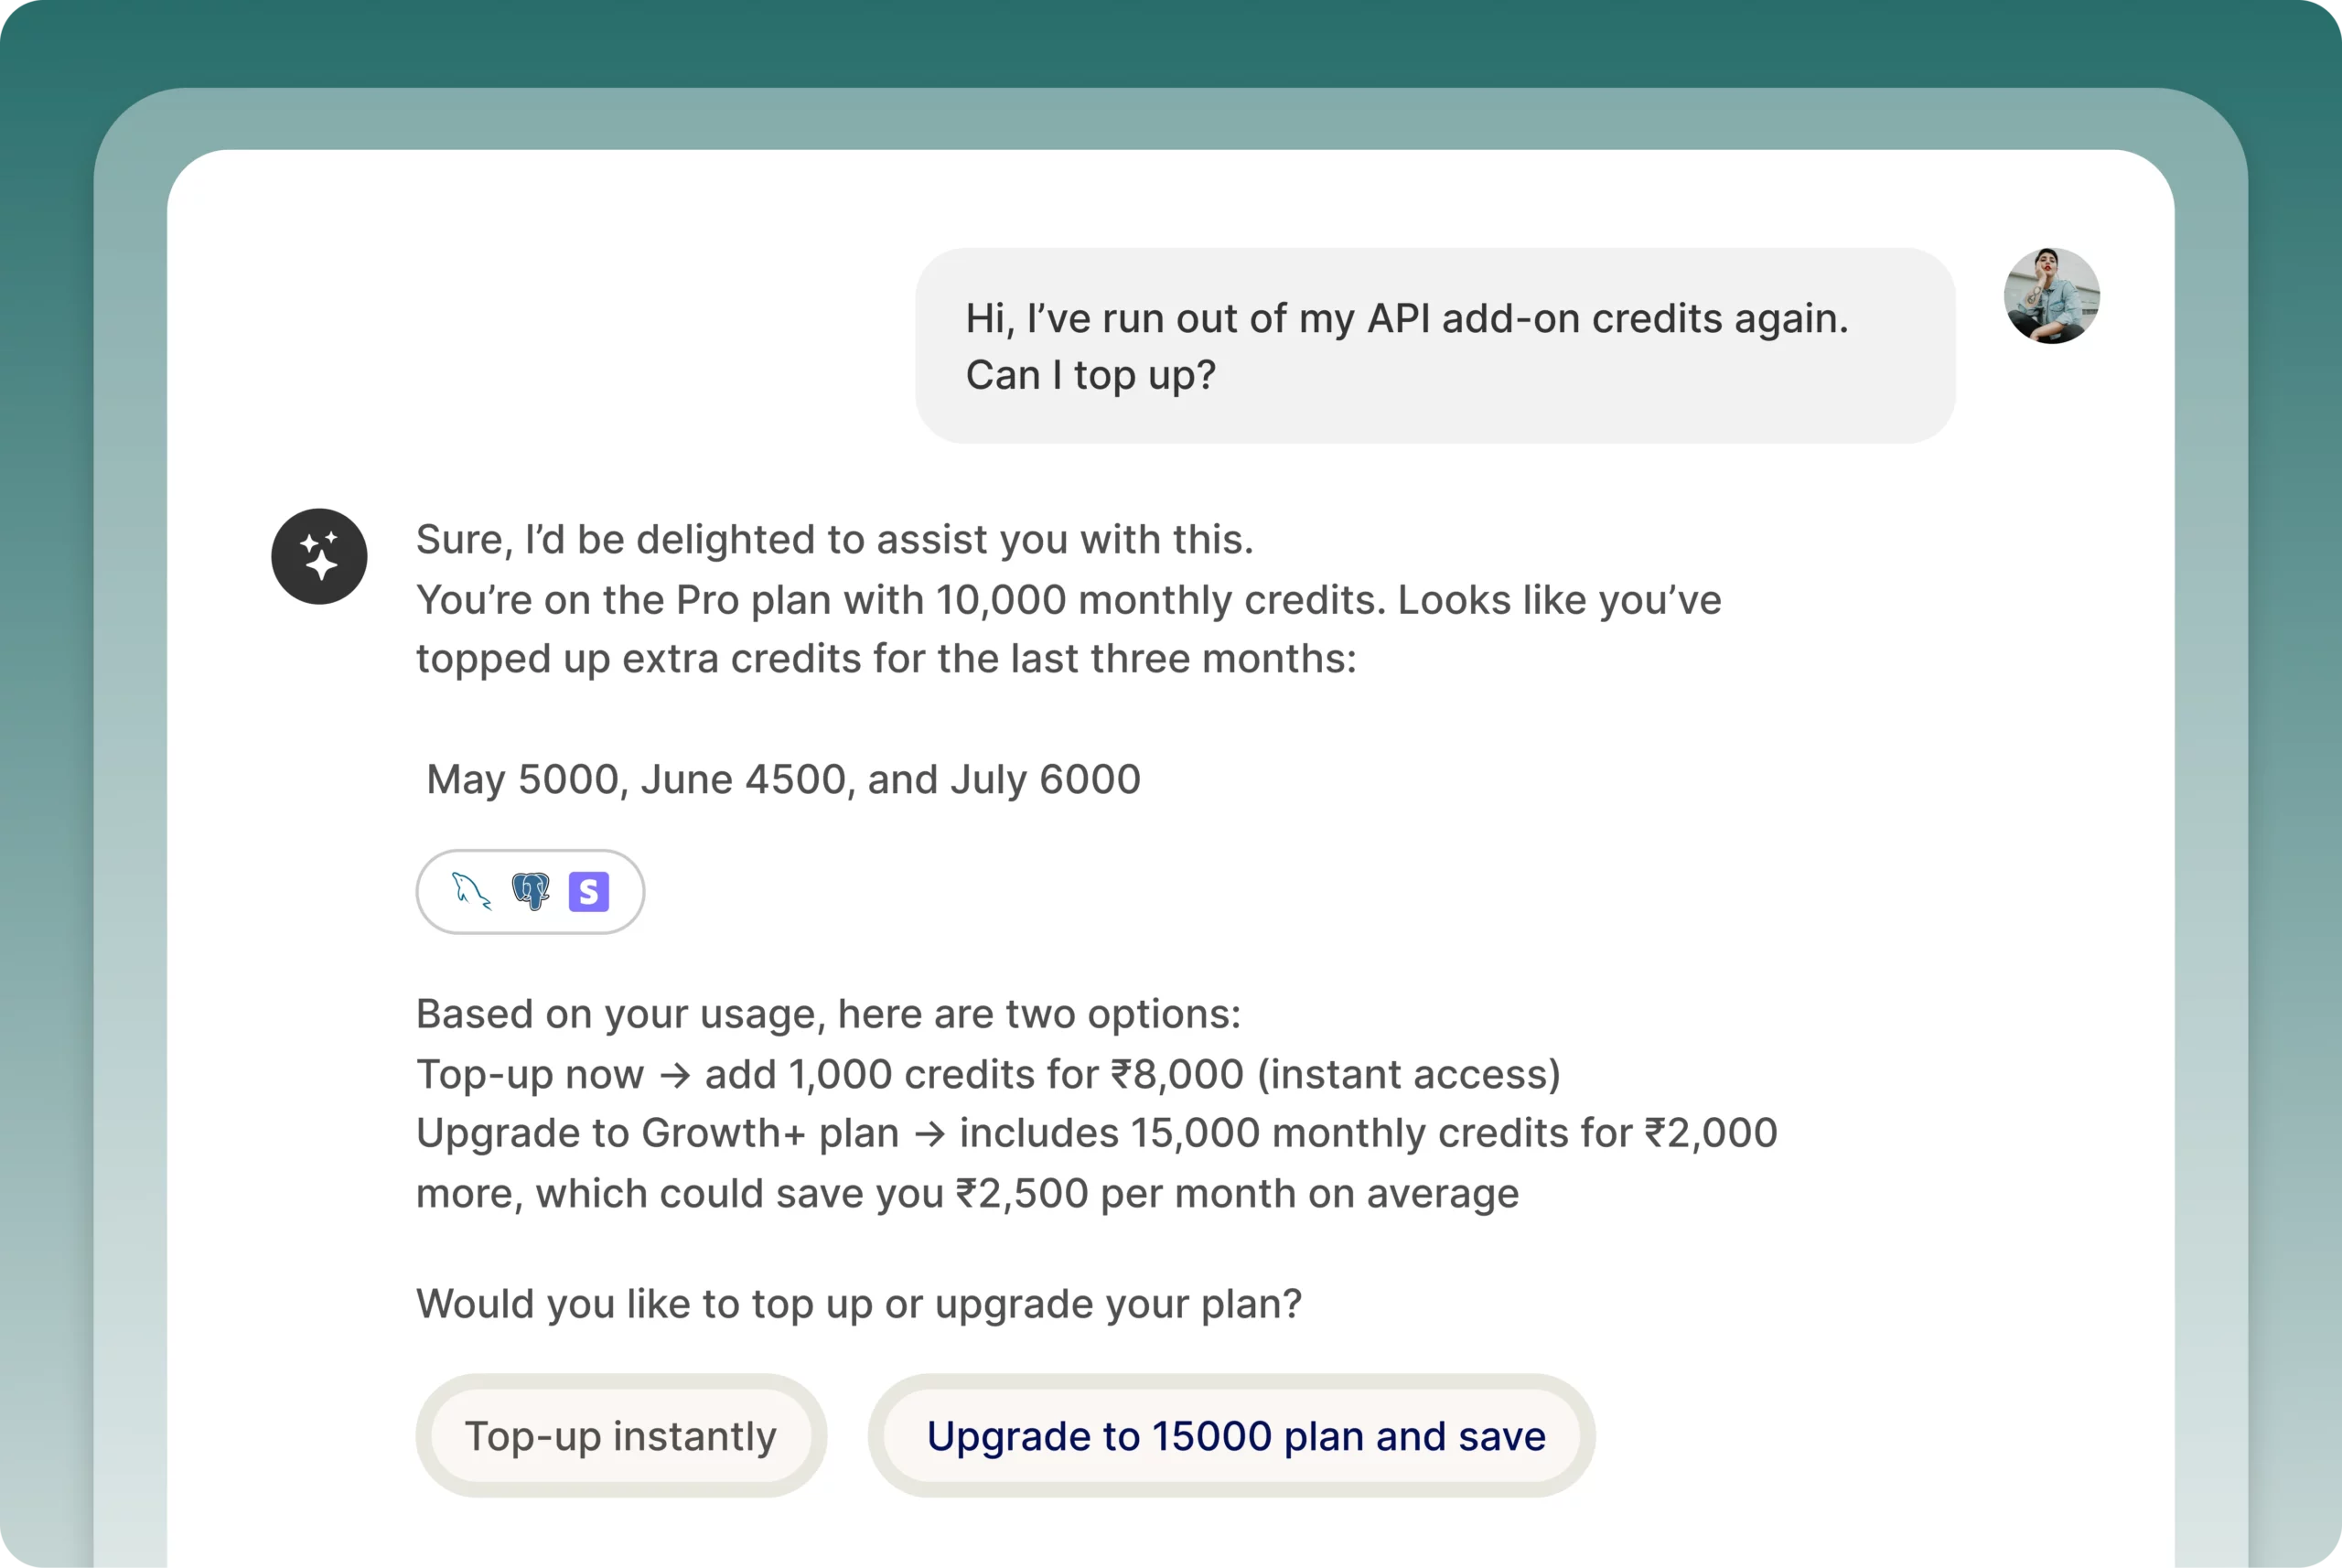The height and width of the screenshot is (1568, 2342).
Task: Select the purple S Stripe badge
Action: (x=589, y=891)
